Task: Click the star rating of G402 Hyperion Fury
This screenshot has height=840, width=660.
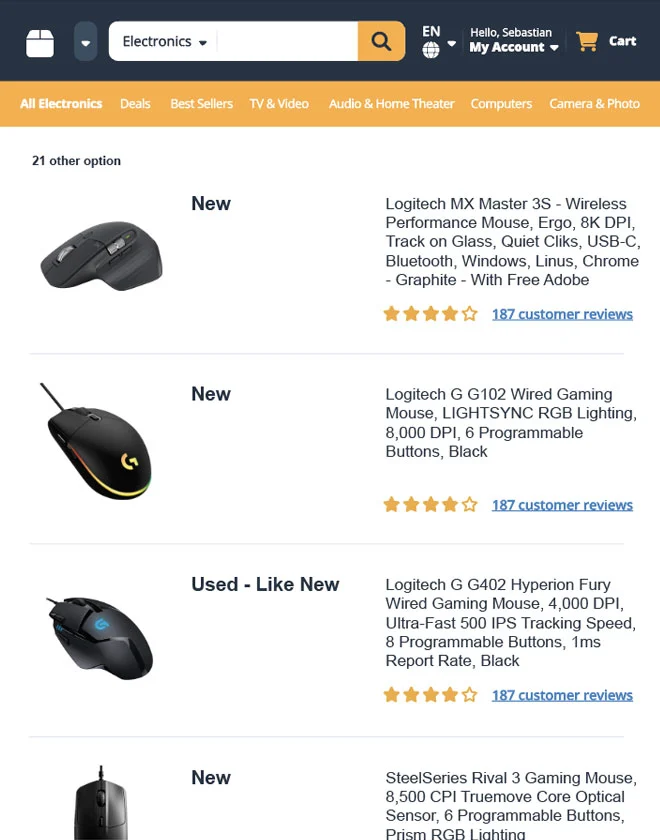Action: coord(430,695)
